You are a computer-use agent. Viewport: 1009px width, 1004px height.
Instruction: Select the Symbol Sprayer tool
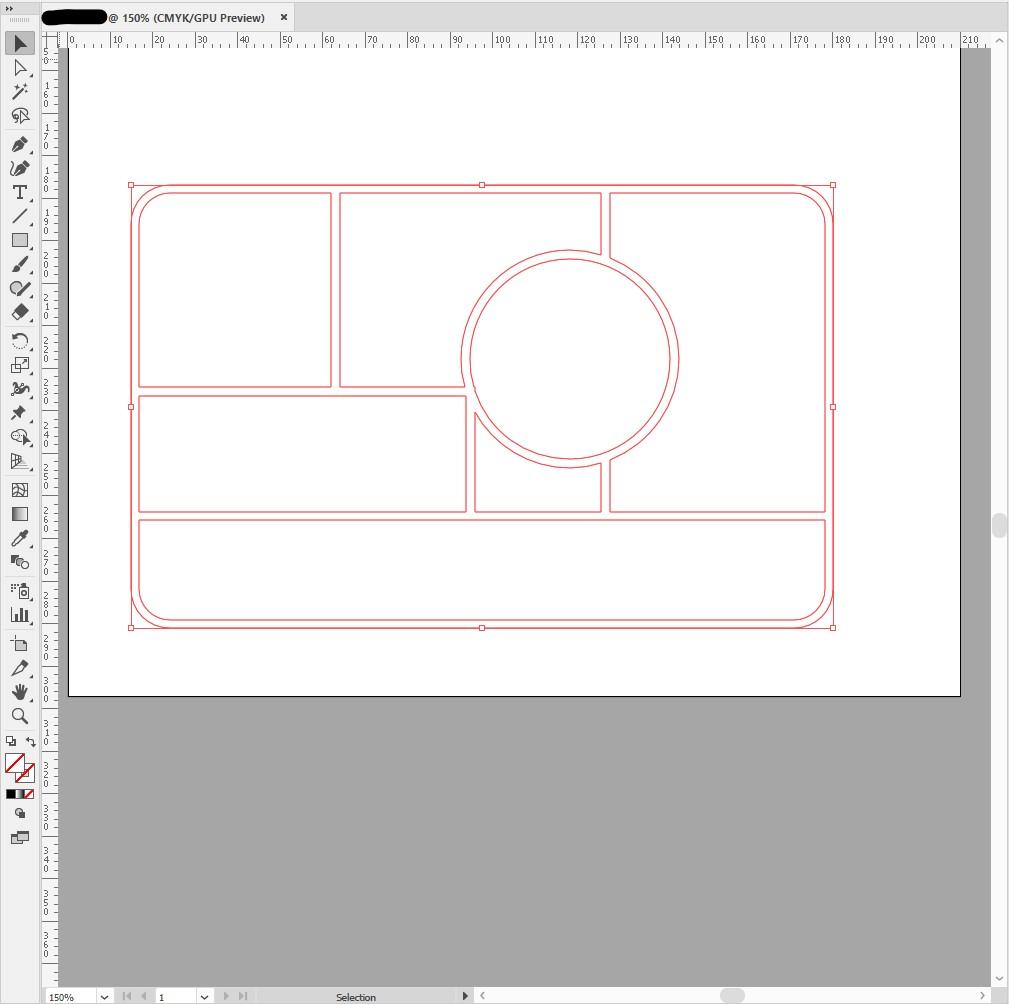tap(20, 590)
